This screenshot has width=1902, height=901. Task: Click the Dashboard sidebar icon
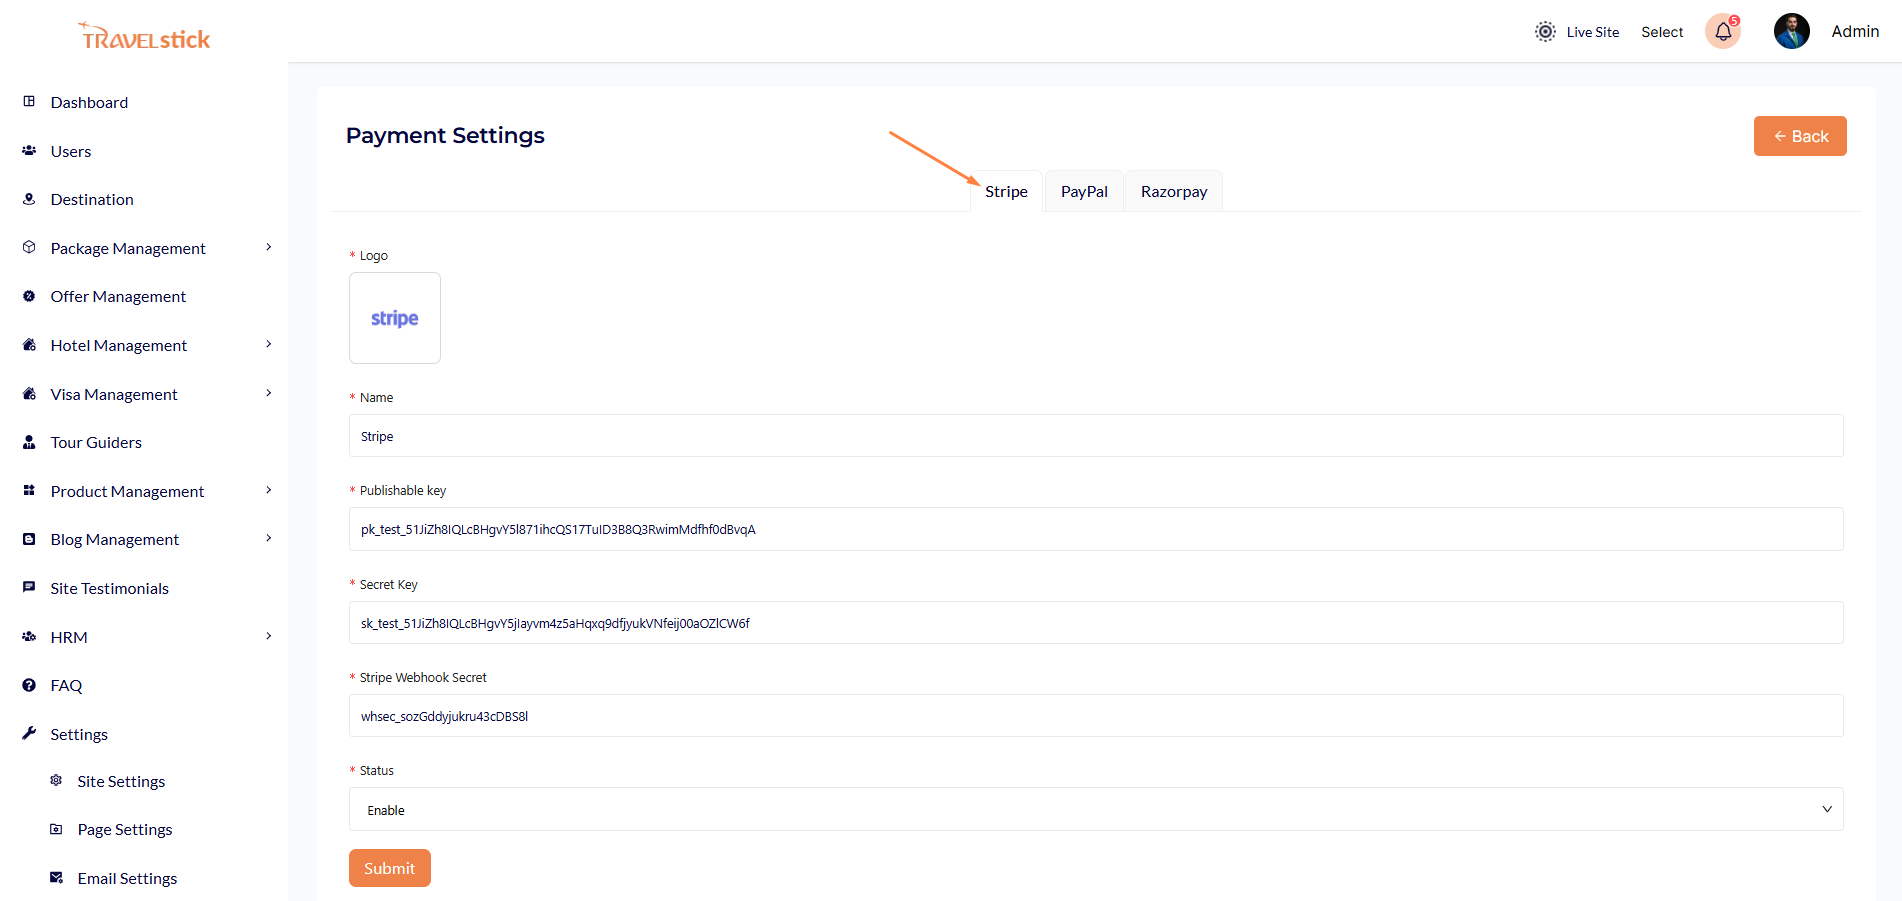pos(29,102)
